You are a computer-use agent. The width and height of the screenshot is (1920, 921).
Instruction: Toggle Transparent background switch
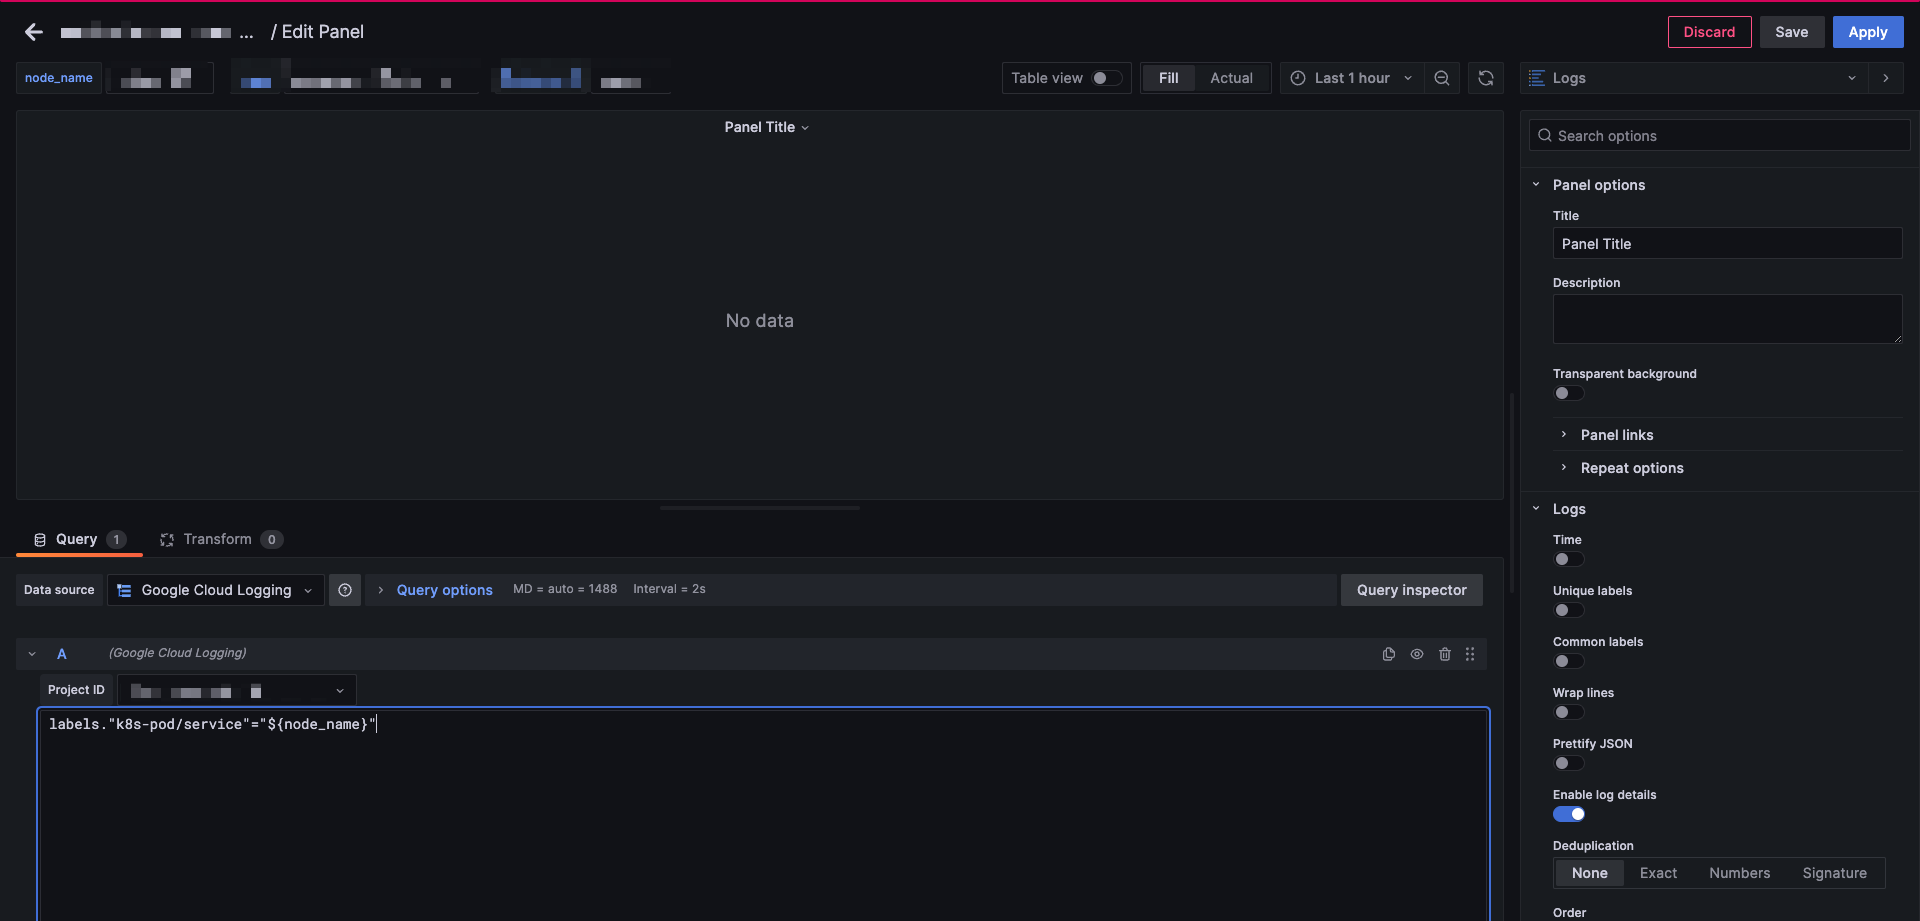[x=1569, y=393]
